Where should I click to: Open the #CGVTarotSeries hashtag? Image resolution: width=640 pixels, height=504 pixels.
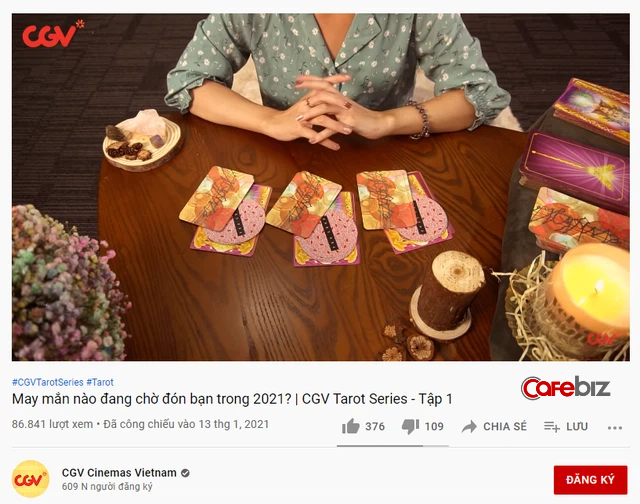48,382
